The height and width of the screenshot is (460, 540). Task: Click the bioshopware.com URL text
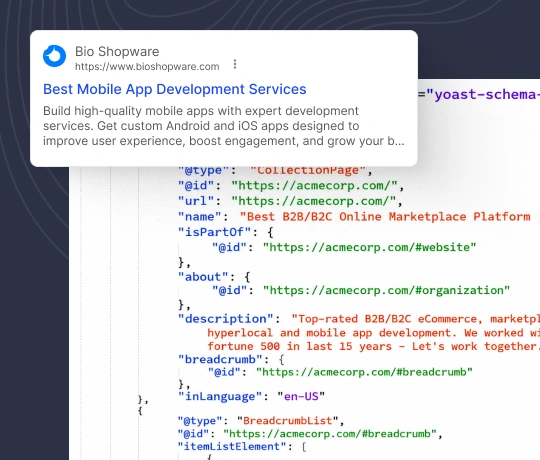147,66
